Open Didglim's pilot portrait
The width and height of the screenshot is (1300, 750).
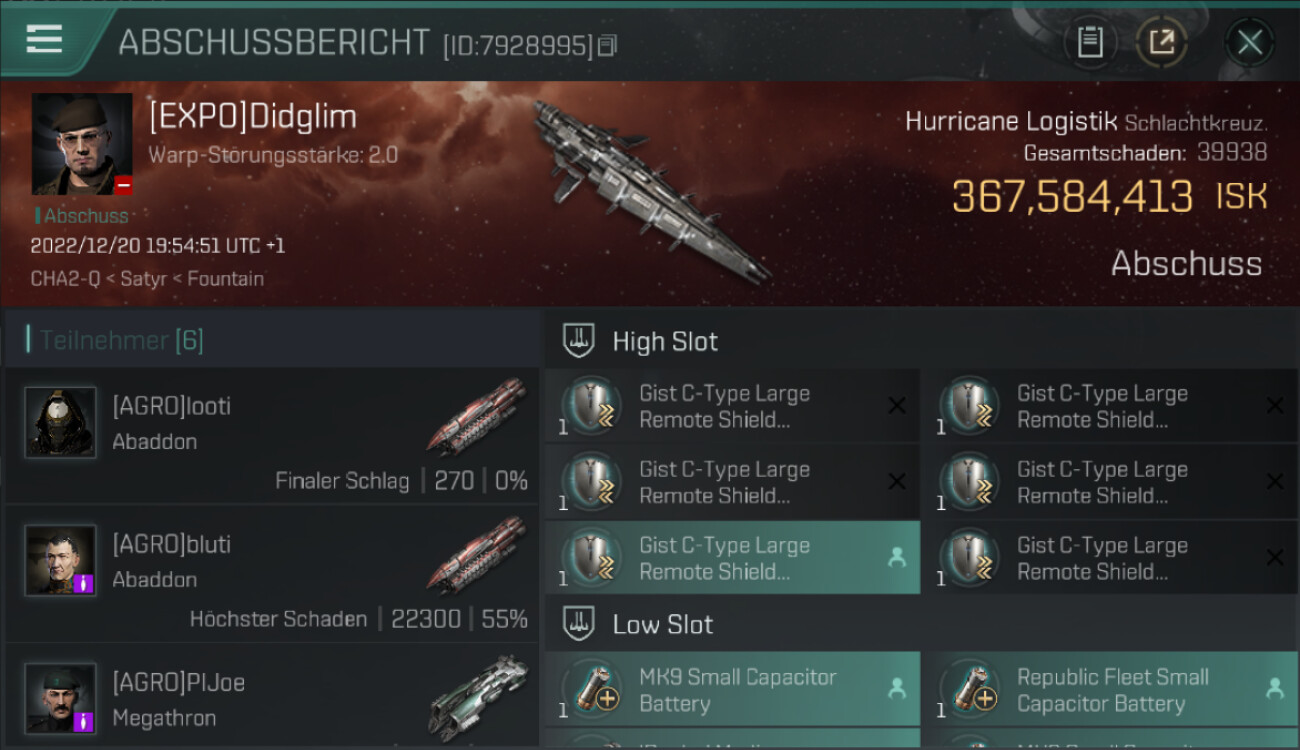82,144
